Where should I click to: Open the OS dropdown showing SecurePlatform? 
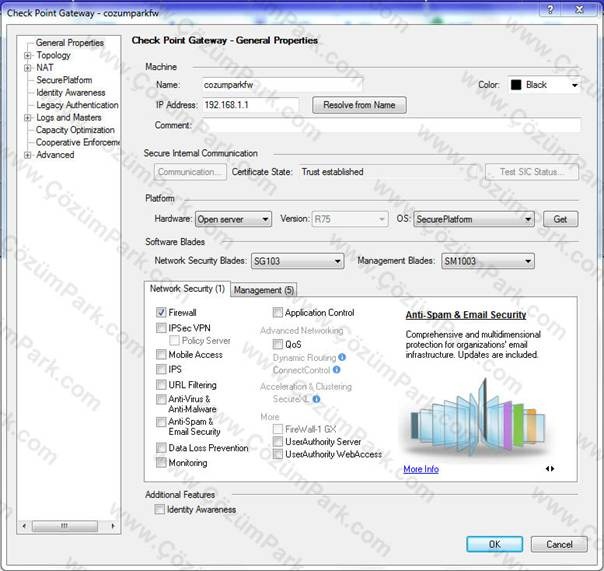(x=474, y=219)
